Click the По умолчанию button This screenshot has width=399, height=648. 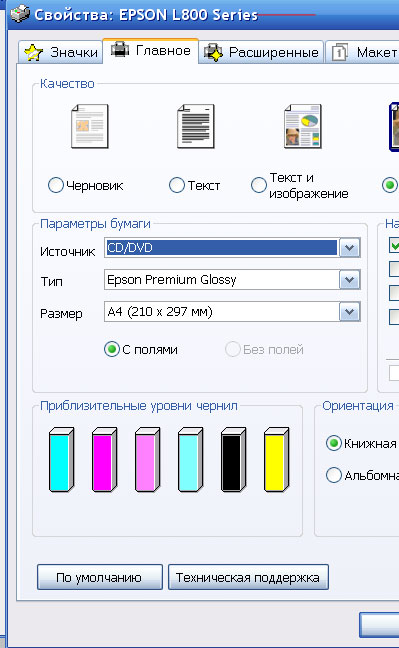[x=100, y=577]
